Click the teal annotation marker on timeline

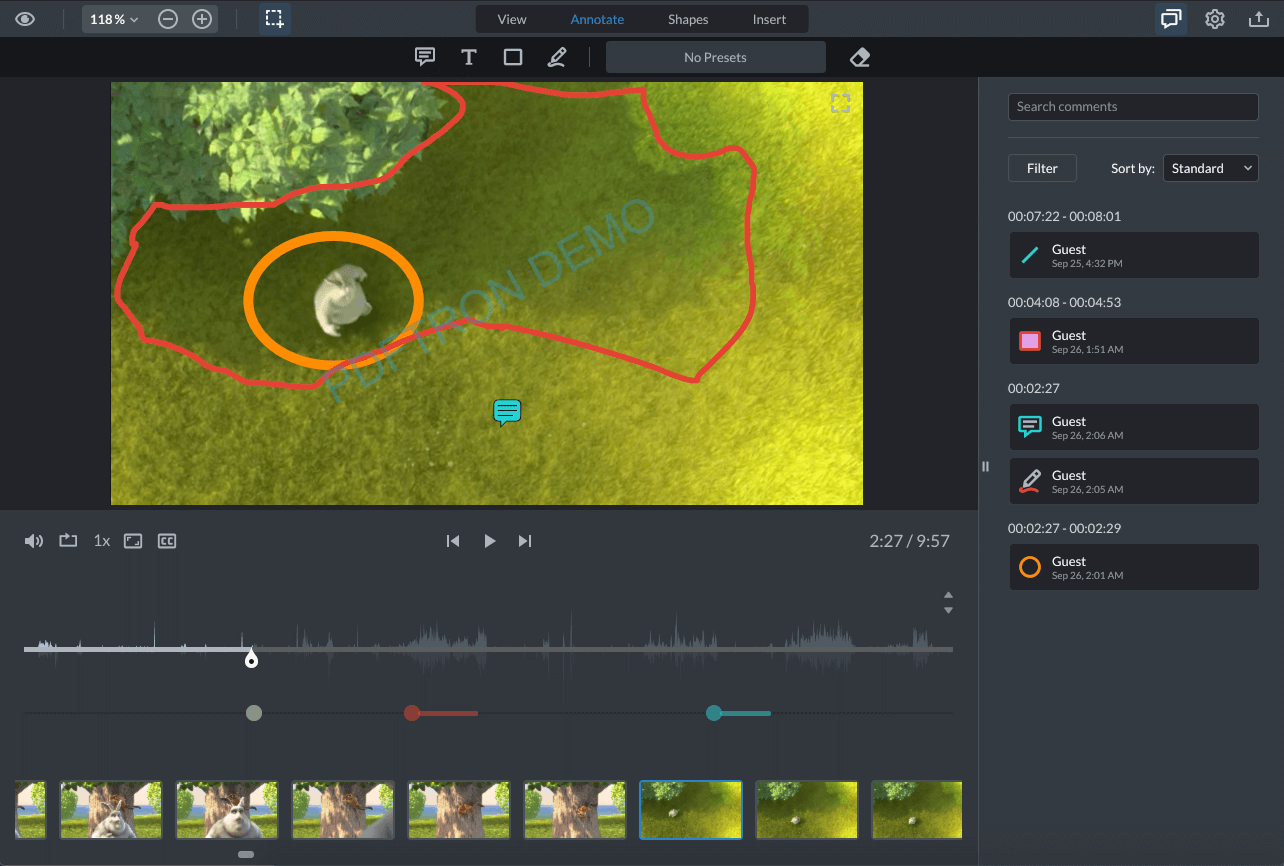tap(713, 713)
